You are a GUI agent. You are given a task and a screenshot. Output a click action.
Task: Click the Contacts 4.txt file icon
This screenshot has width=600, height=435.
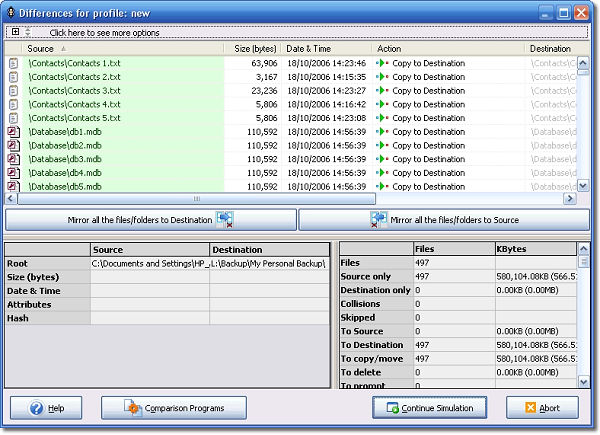(x=13, y=104)
